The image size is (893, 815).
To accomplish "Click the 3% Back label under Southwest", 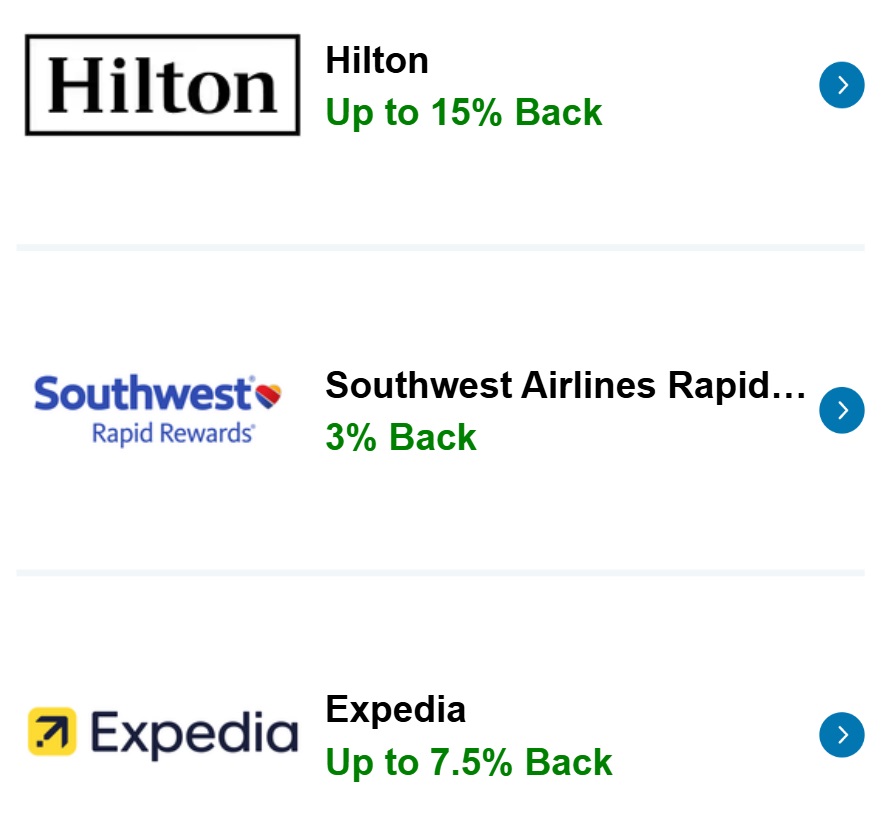I will pos(400,438).
